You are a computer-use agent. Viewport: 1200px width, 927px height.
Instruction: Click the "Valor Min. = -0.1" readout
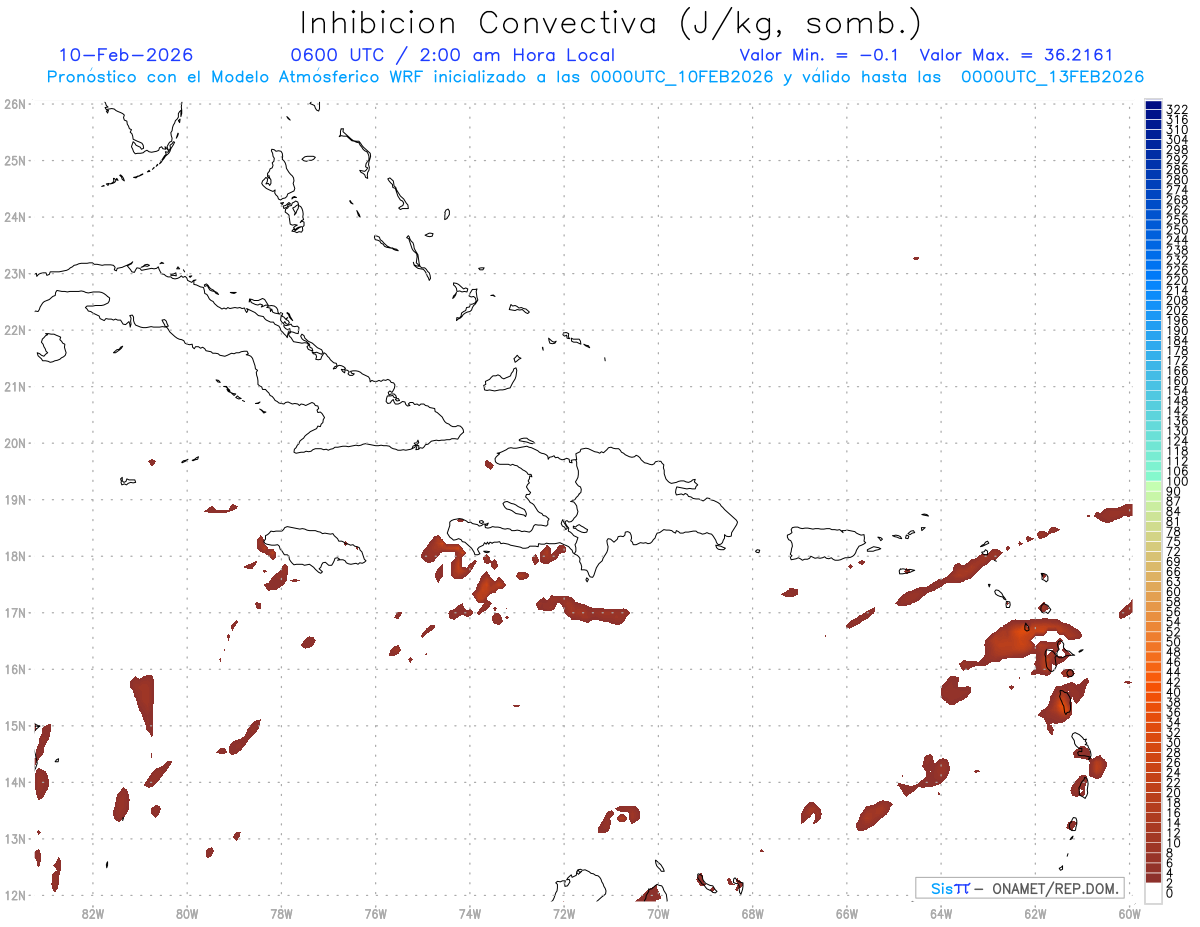[820, 55]
